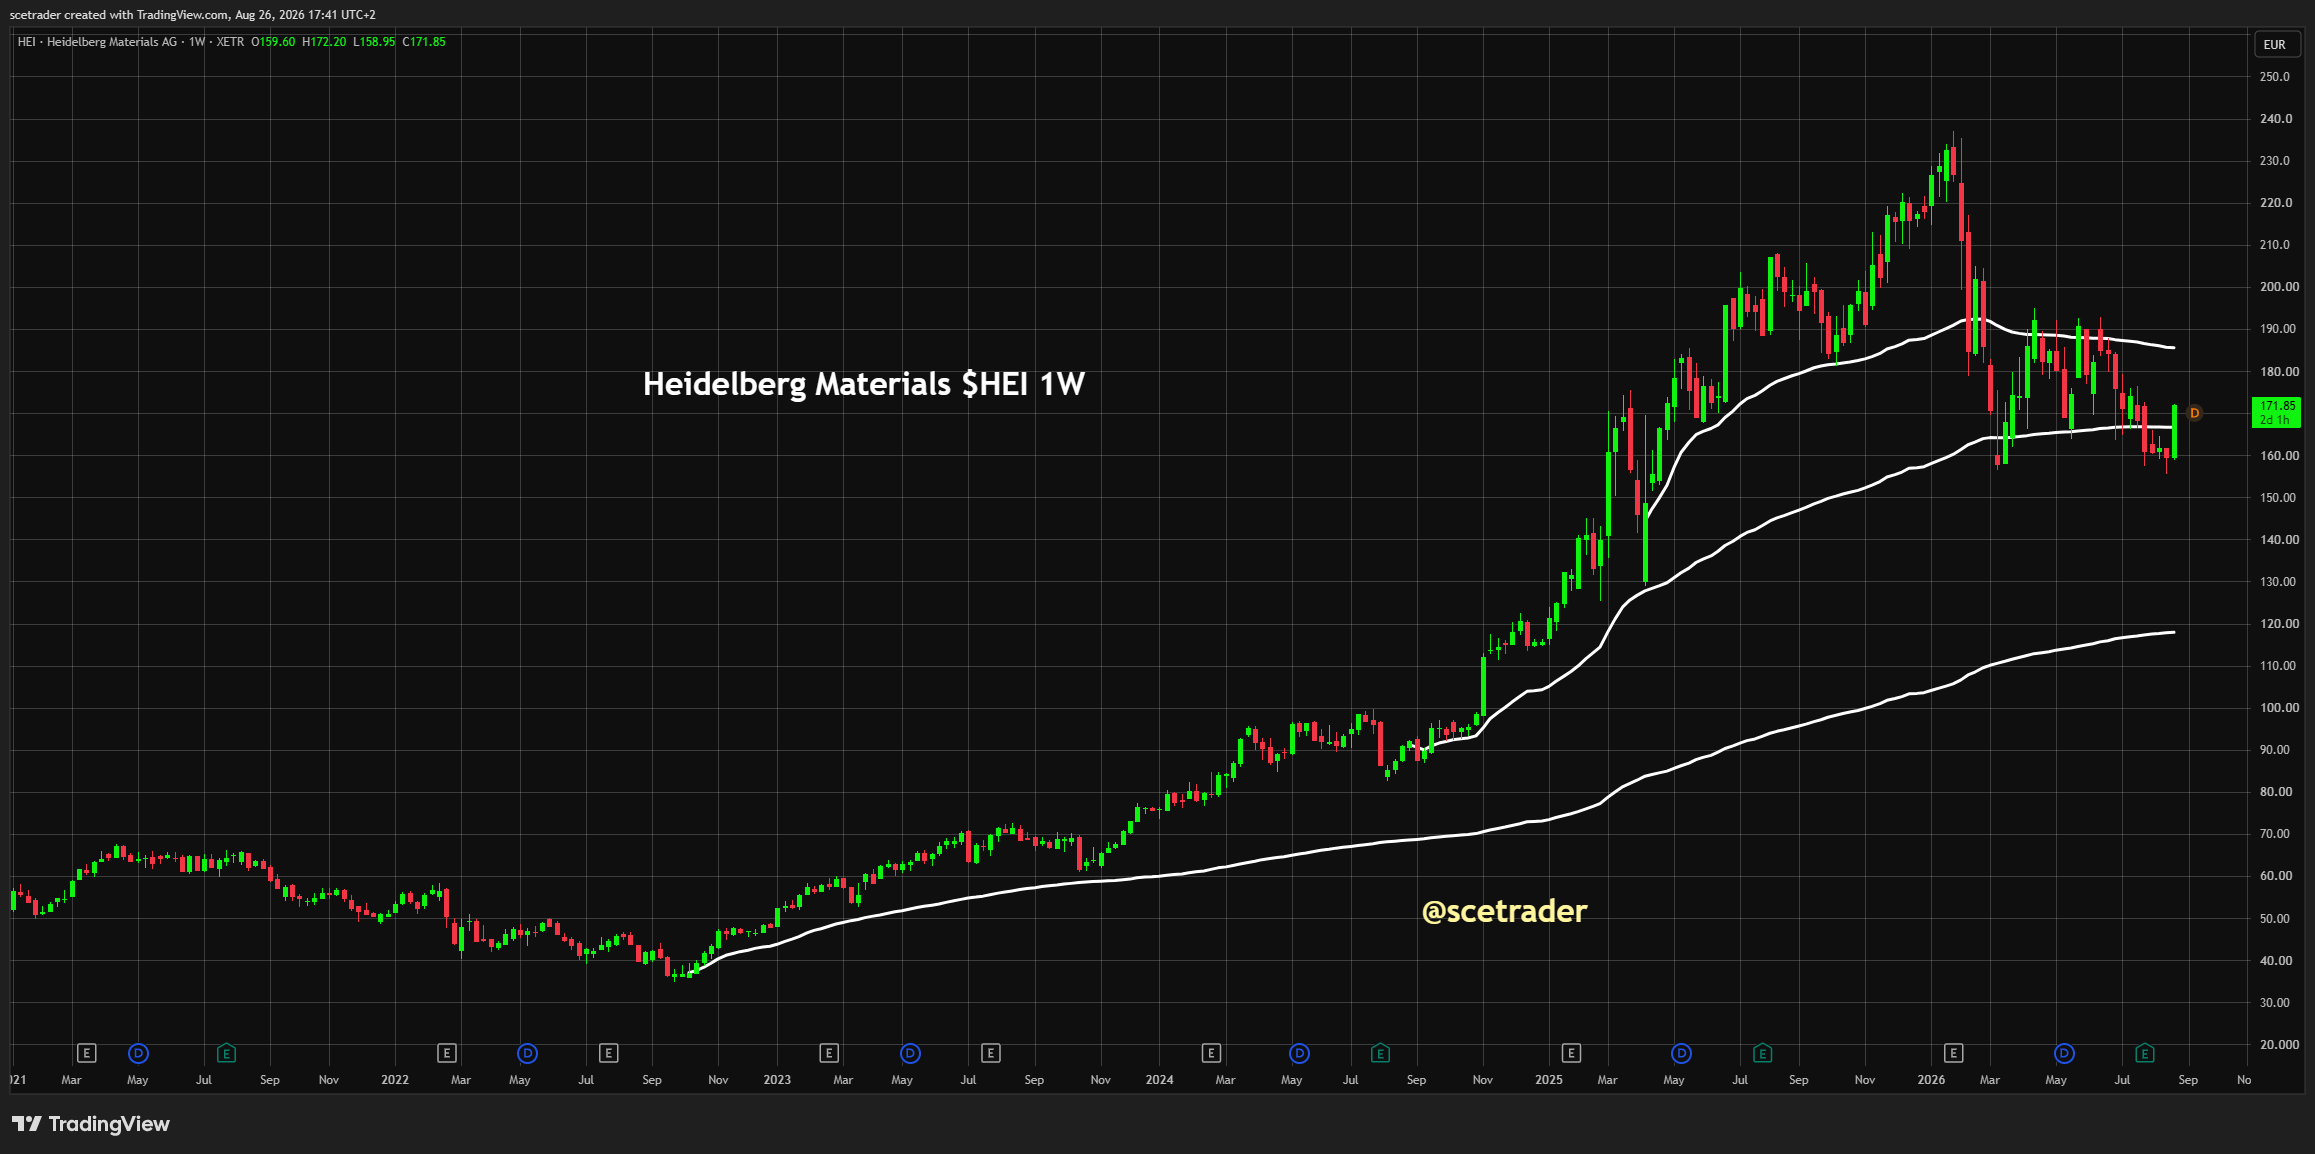This screenshot has width=2315, height=1154.
Task: Open the E earnings marker near Mar 2023
Action: [x=829, y=1053]
